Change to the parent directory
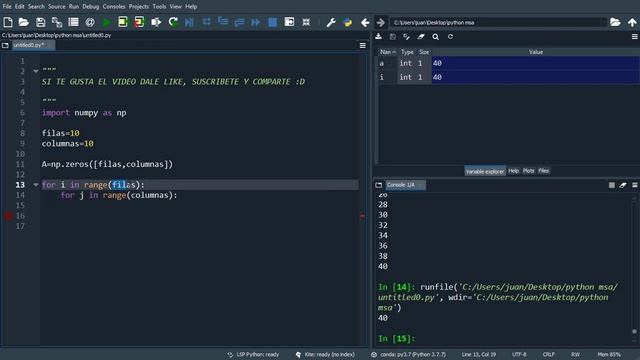 (x=632, y=22)
